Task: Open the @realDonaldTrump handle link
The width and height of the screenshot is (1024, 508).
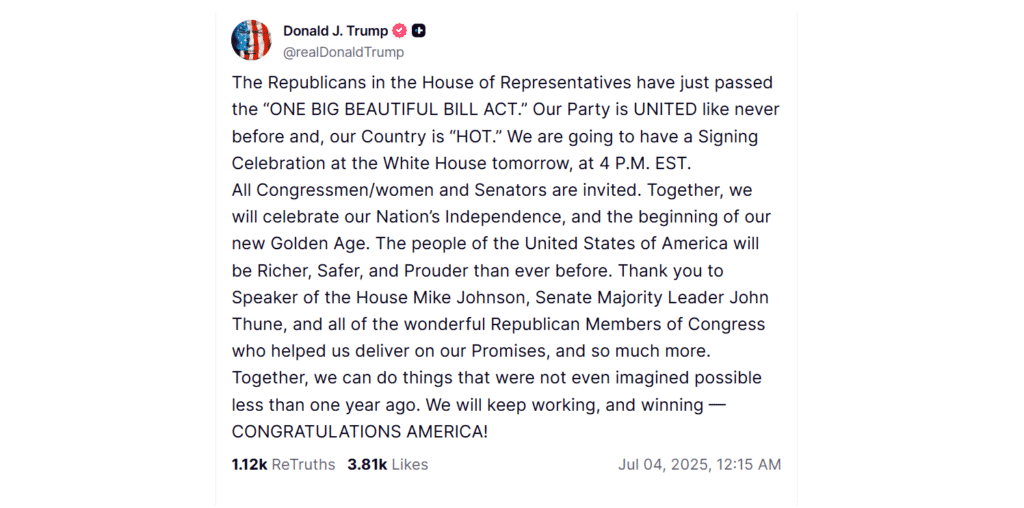Action: (x=343, y=53)
